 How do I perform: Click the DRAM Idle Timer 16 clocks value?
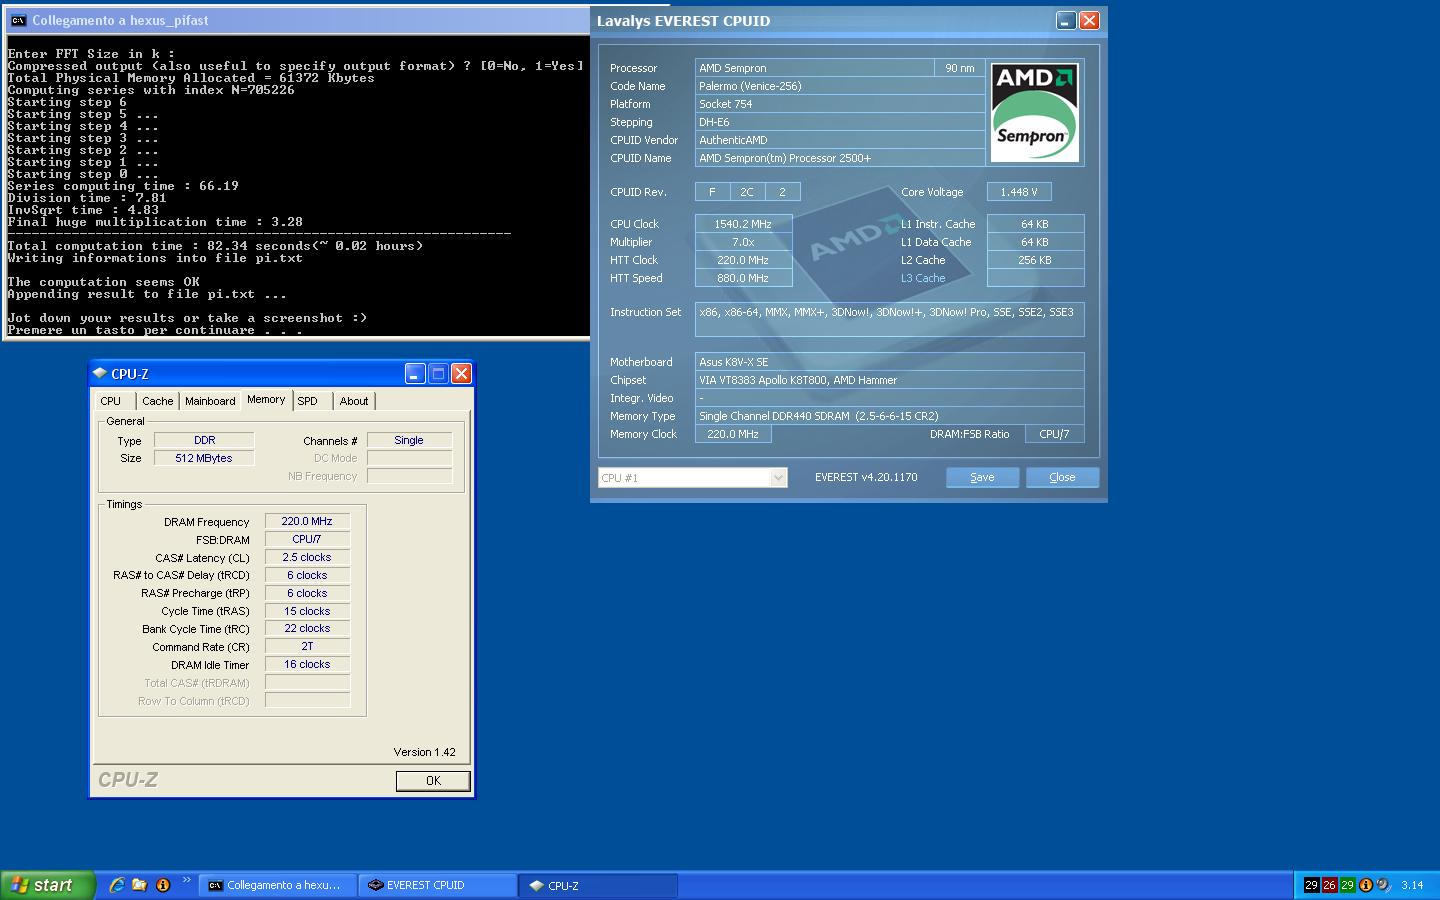[307, 664]
